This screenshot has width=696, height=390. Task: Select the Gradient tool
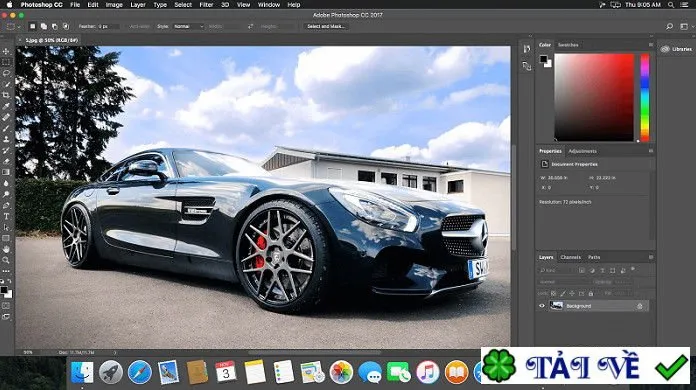click(6, 172)
